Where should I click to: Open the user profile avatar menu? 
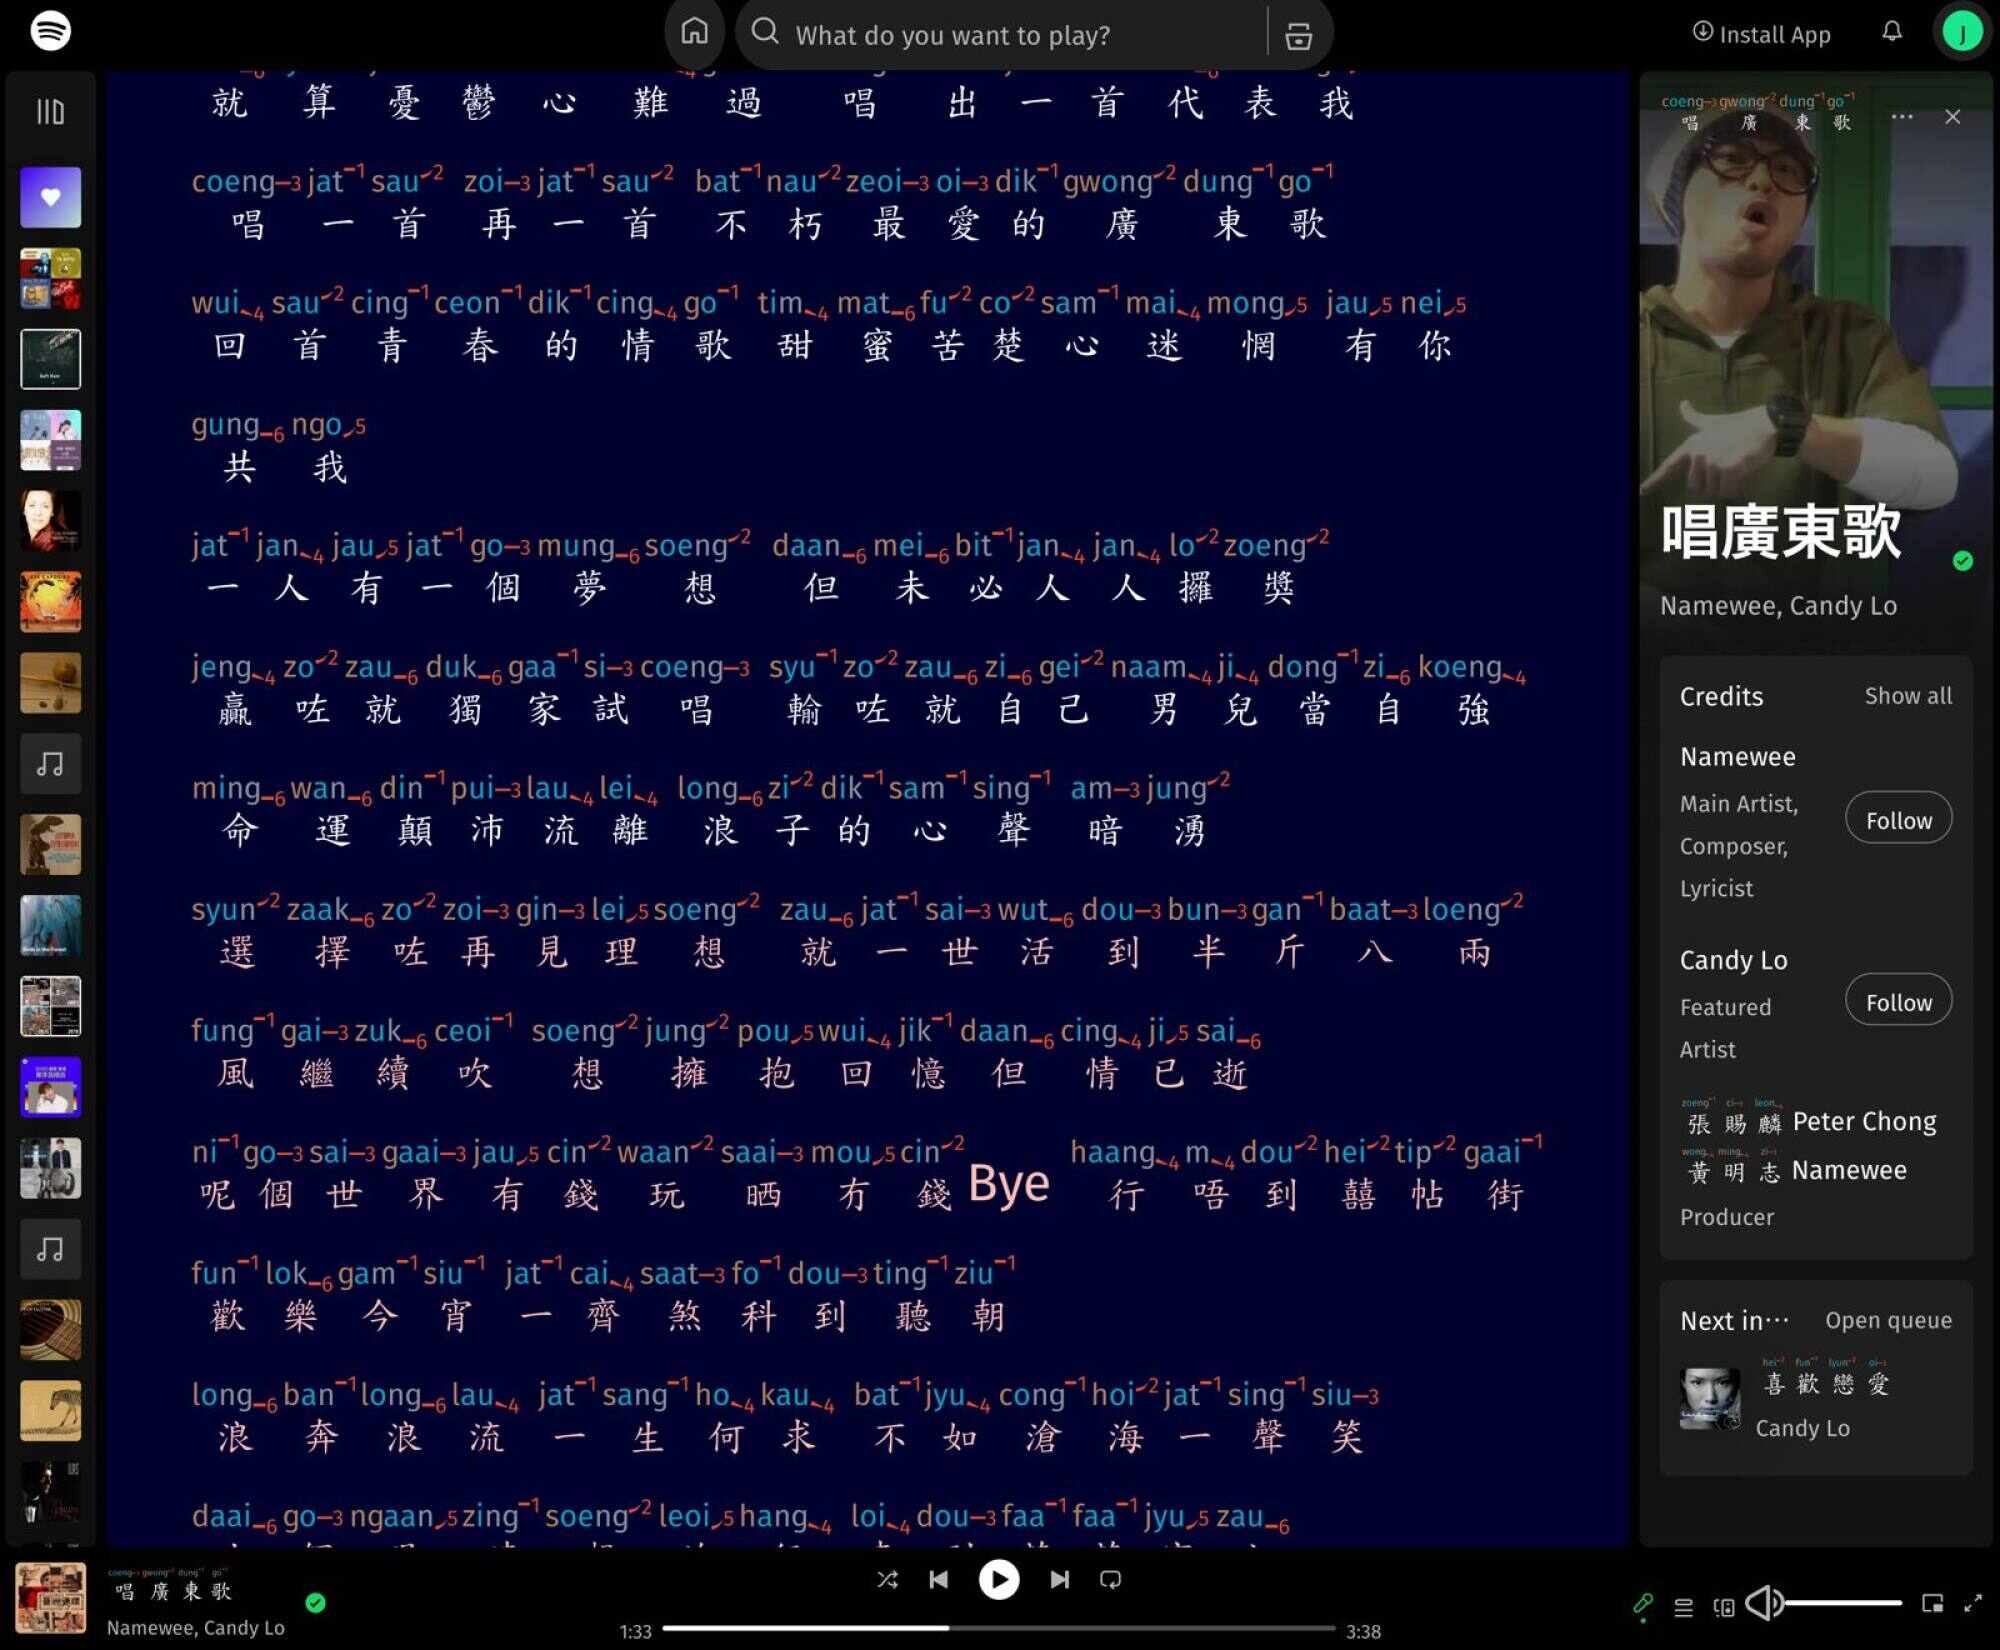(1962, 33)
